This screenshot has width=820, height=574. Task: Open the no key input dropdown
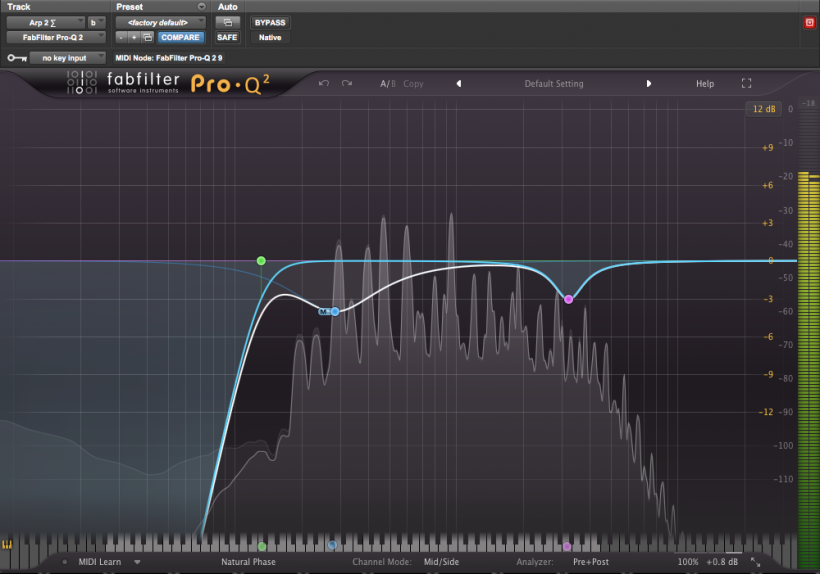point(67,58)
